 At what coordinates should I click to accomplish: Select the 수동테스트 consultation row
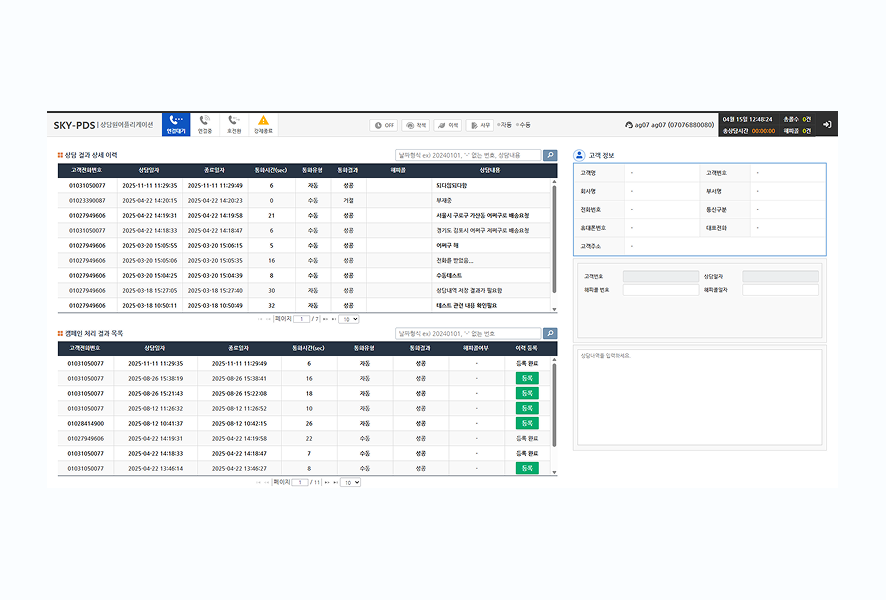click(305, 276)
